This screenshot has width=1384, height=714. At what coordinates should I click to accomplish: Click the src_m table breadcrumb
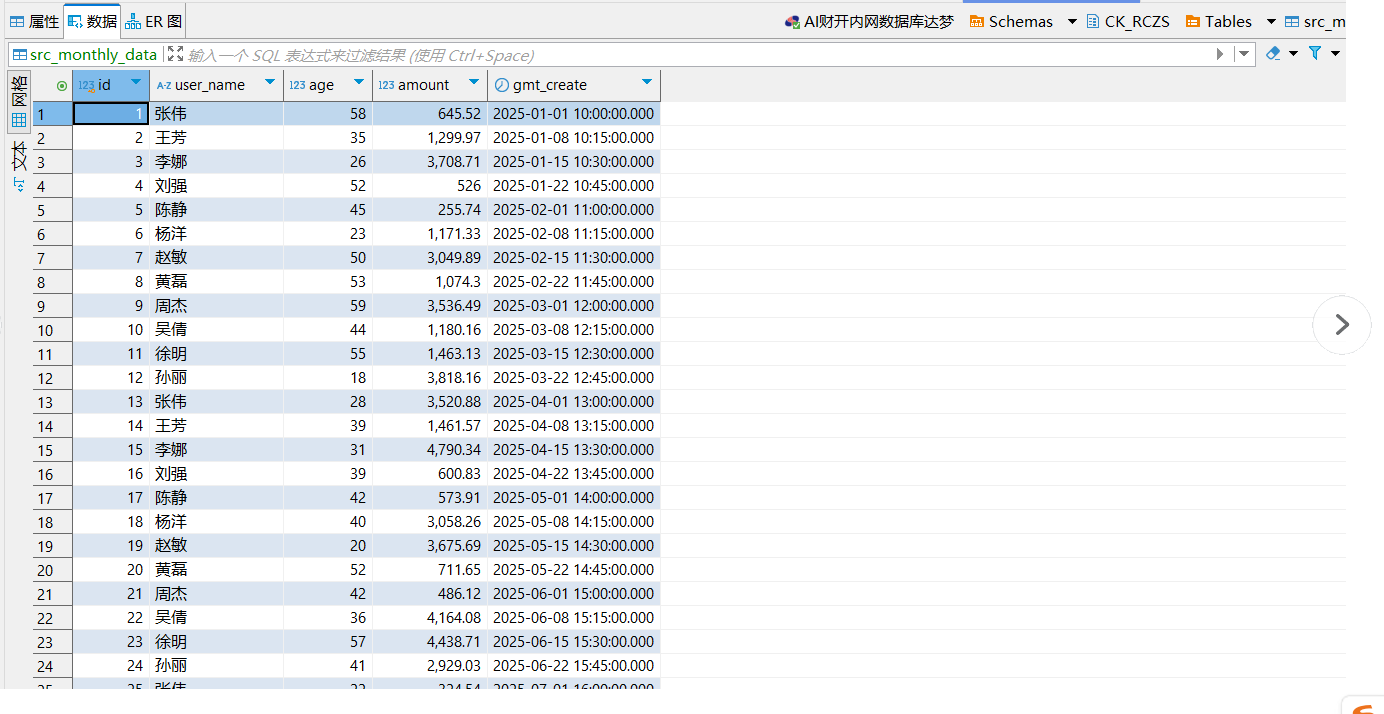point(1315,21)
